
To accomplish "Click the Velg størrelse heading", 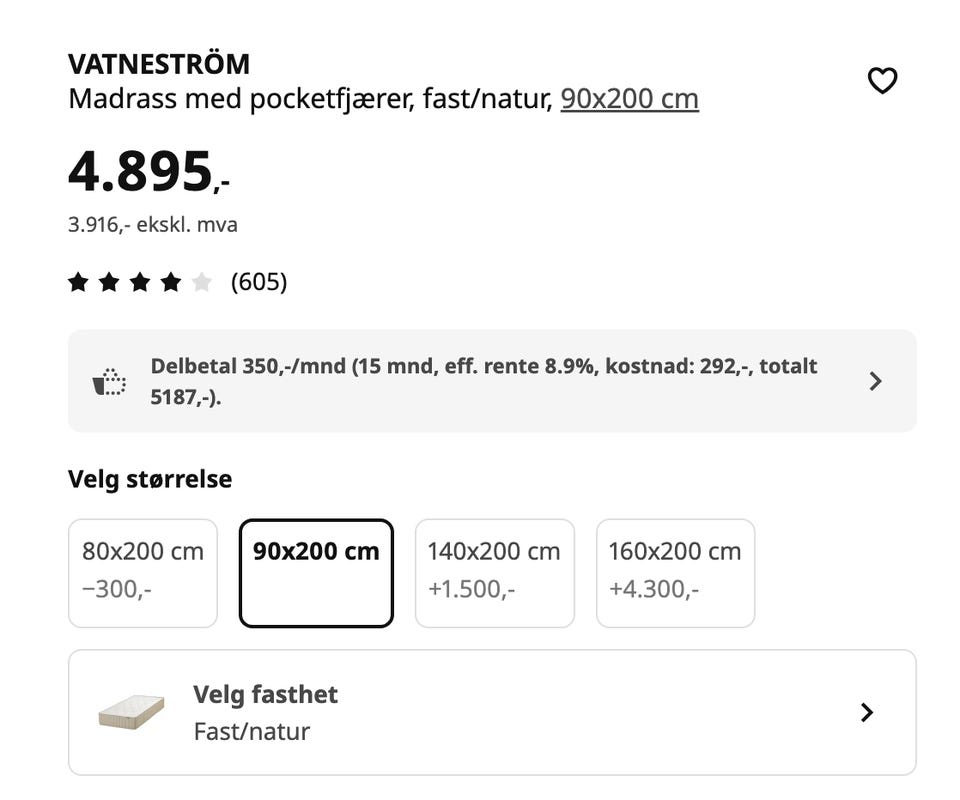I will (150, 479).
